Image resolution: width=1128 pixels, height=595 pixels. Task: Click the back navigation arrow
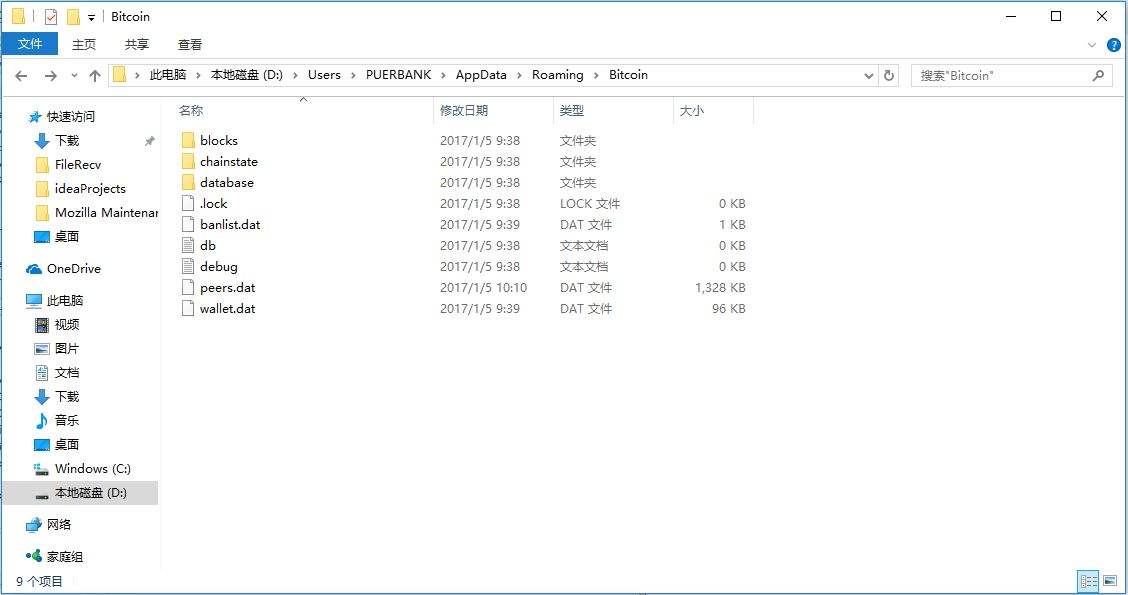[21, 76]
